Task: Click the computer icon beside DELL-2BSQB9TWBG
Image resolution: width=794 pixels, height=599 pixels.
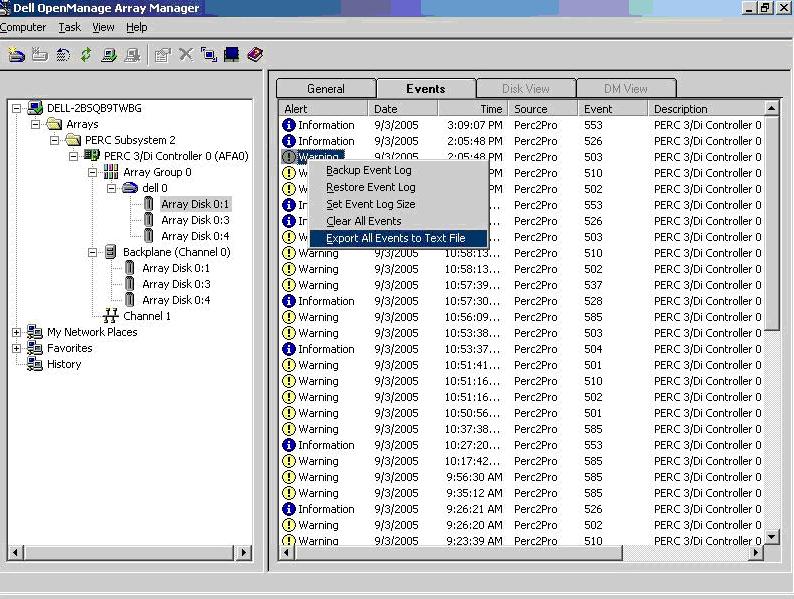Action: point(35,108)
